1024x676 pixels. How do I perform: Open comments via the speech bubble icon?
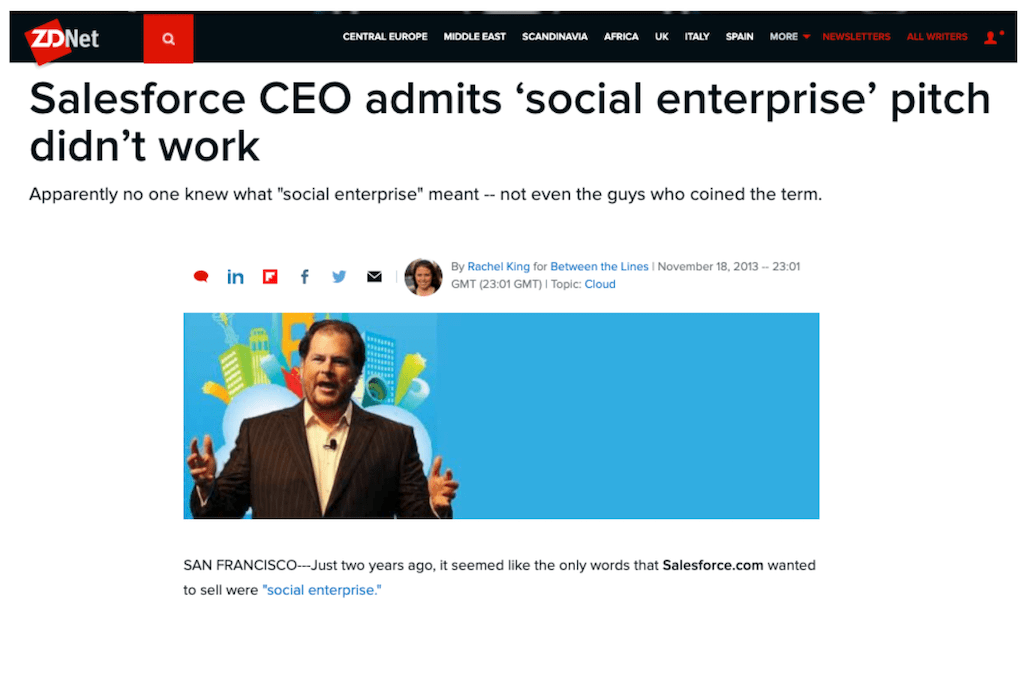(201, 276)
